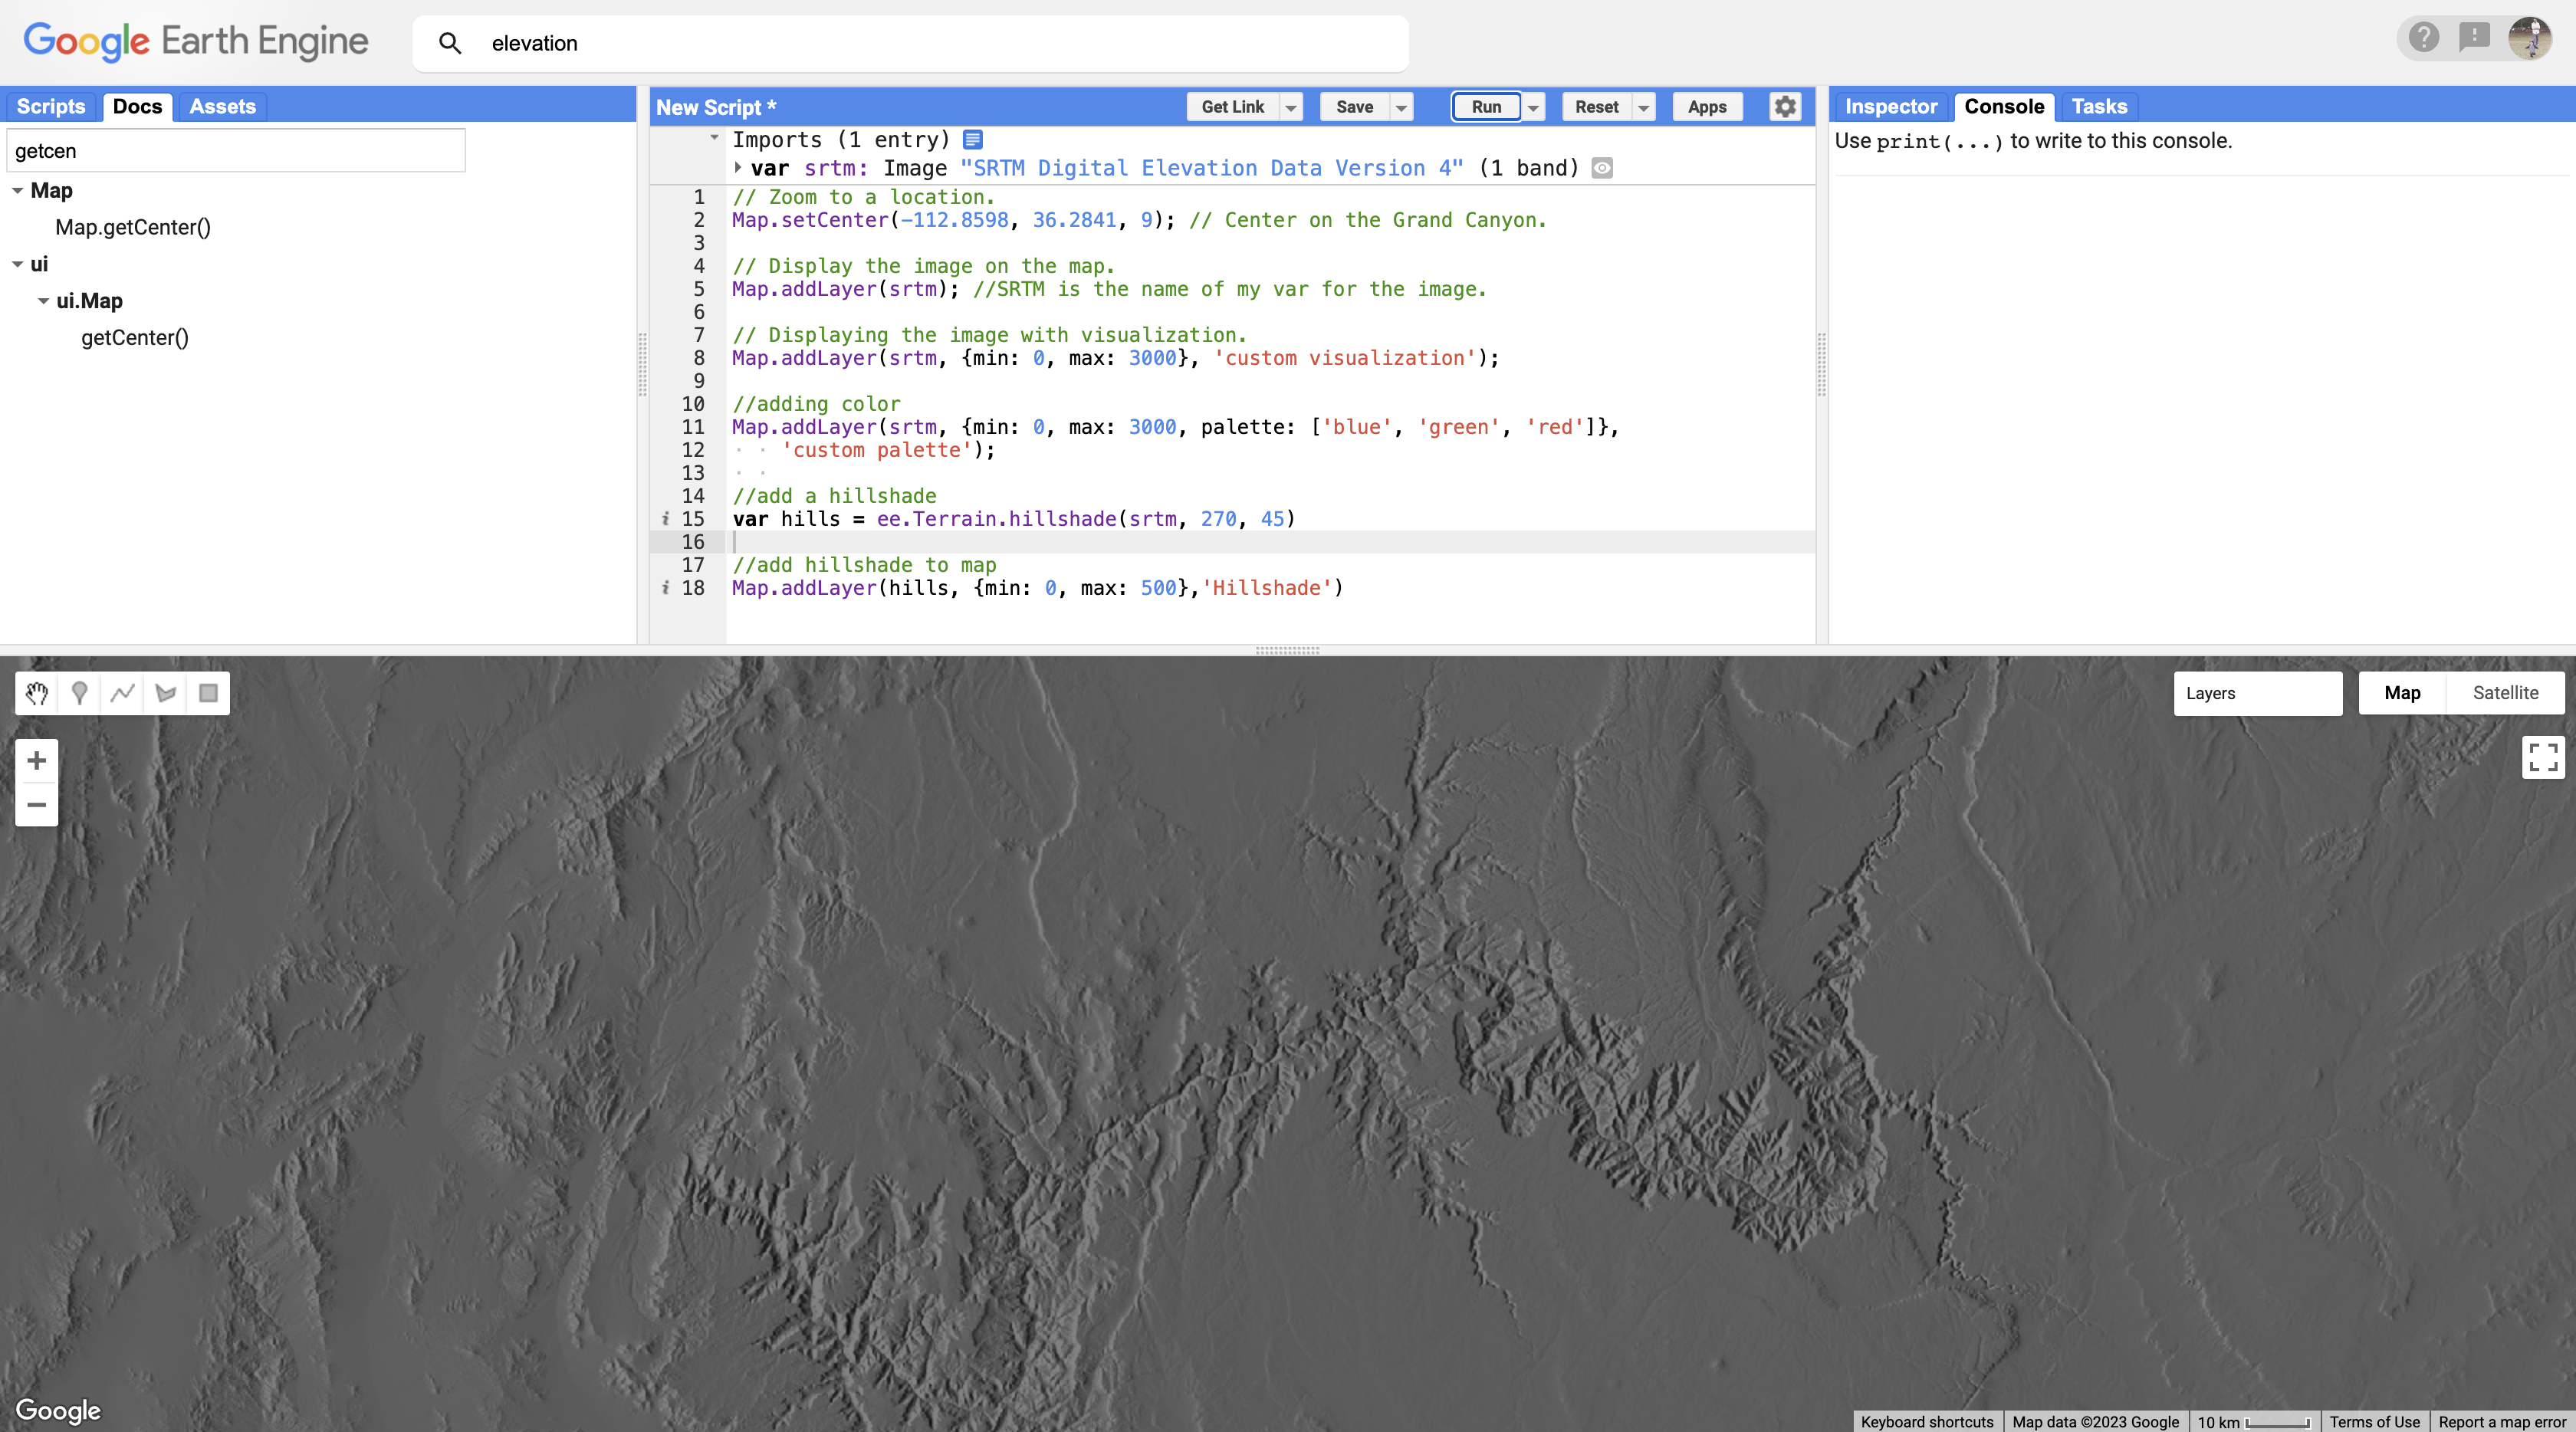Viewport: 2576px width, 1432px height.
Task: Select the draw rectangle tool
Action: (208, 693)
